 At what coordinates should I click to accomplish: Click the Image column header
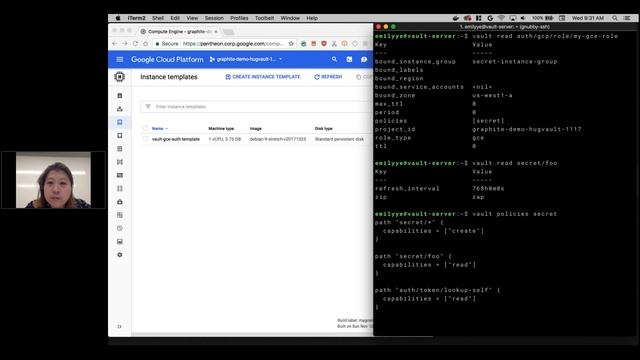click(256, 129)
